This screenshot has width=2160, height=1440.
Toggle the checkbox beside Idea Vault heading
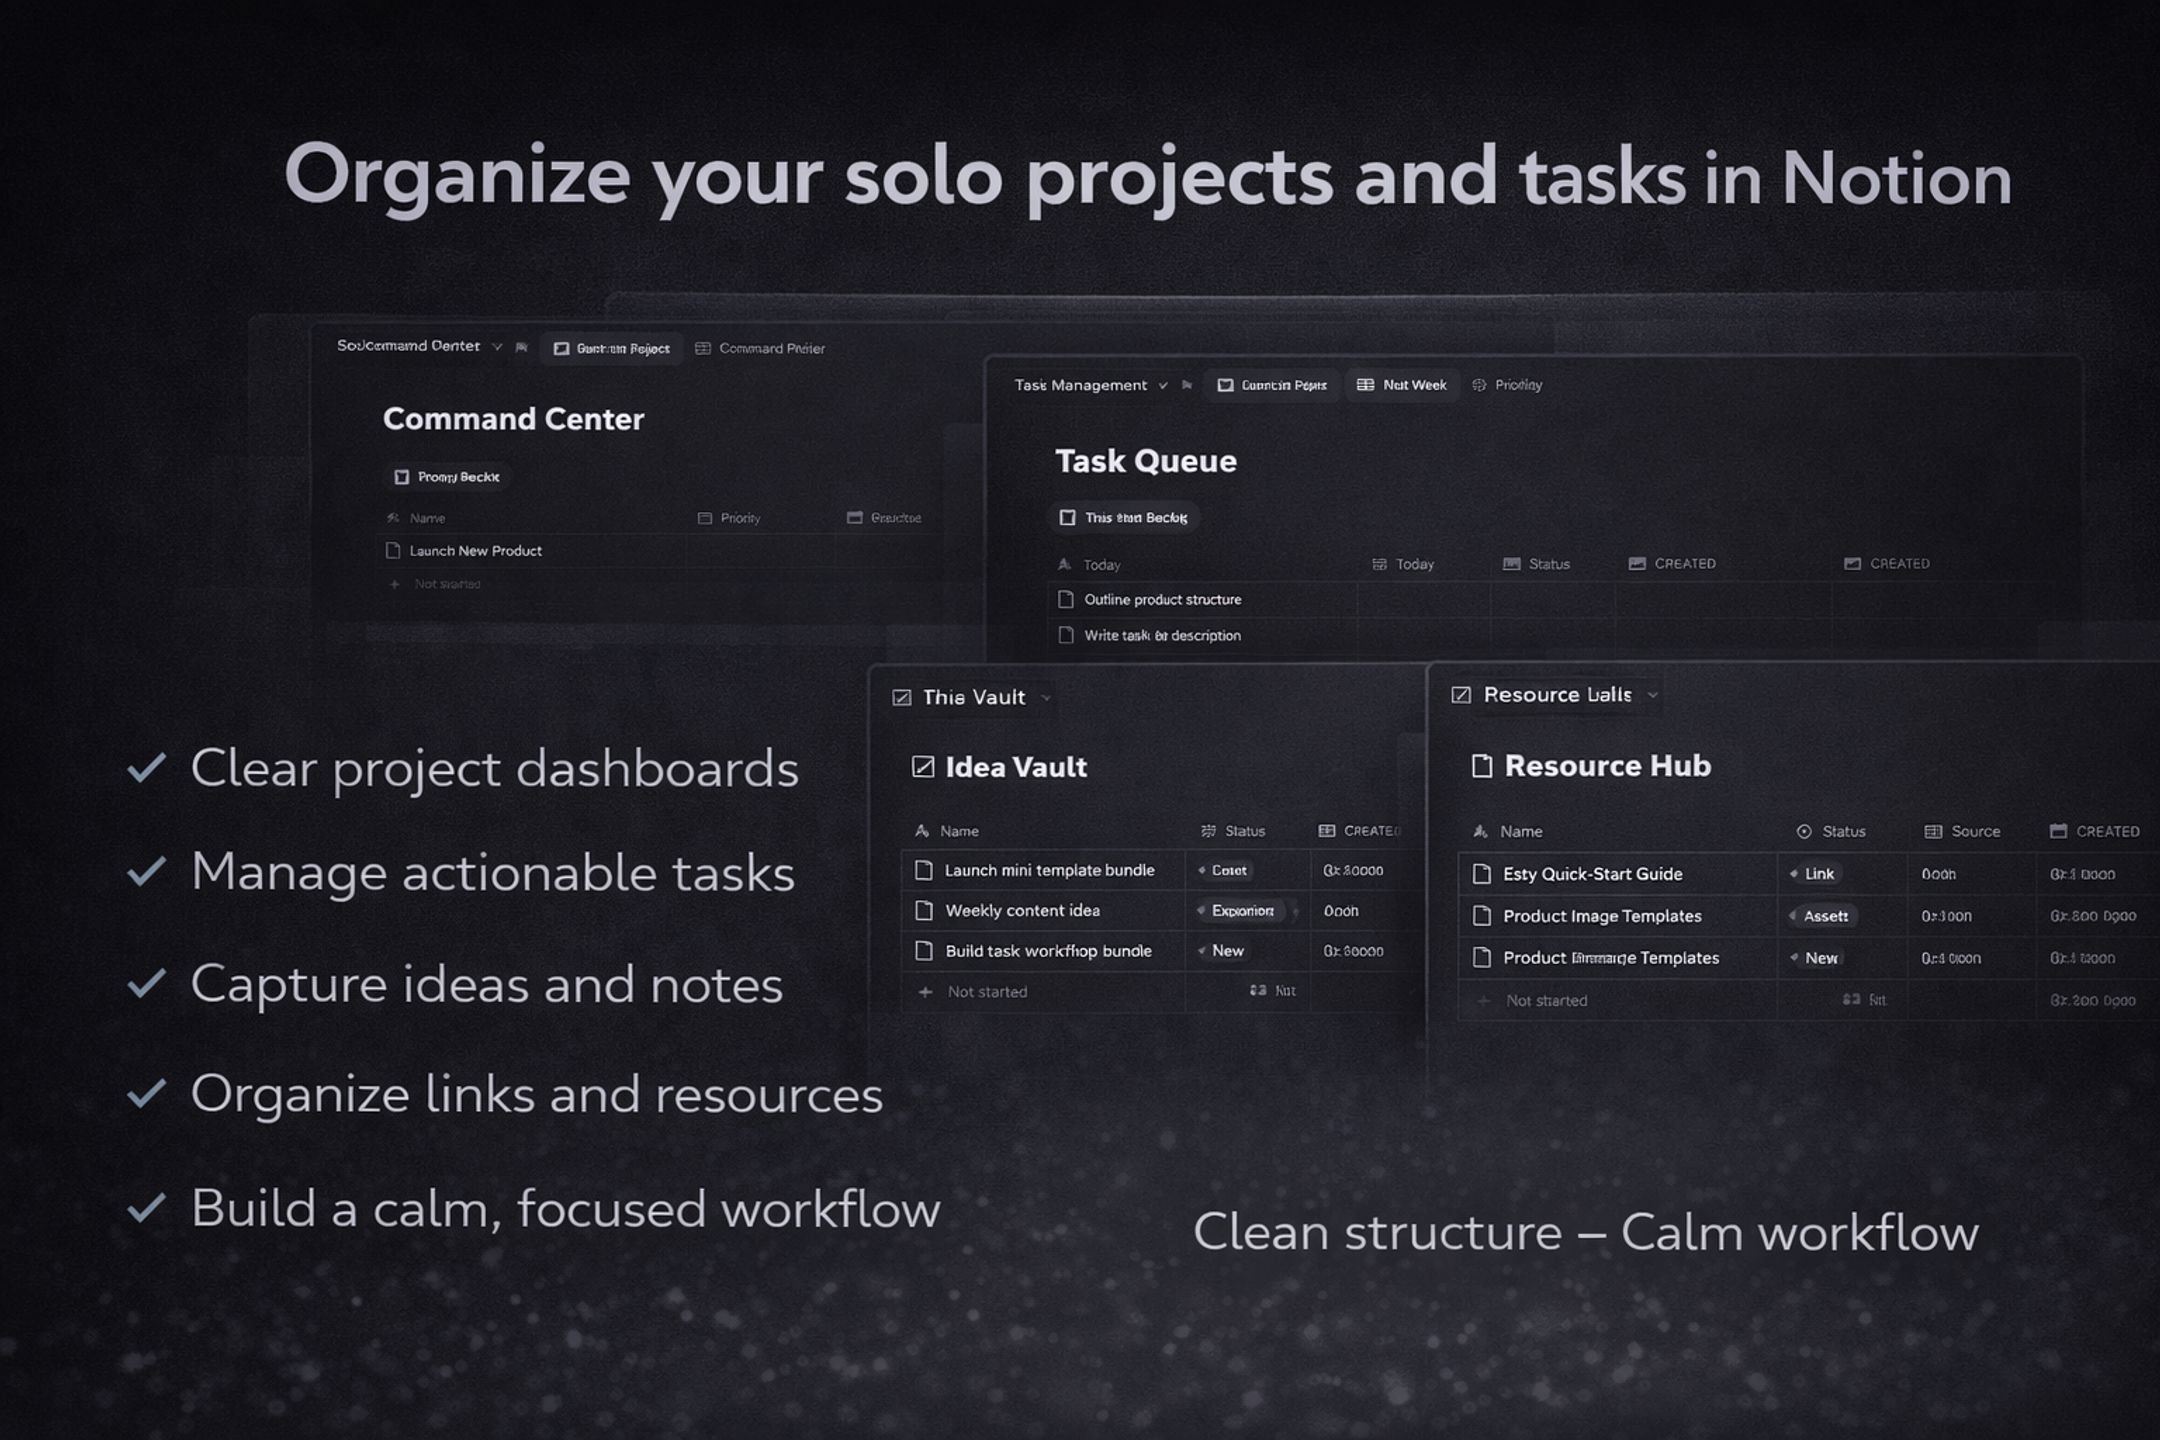(x=923, y=767)
